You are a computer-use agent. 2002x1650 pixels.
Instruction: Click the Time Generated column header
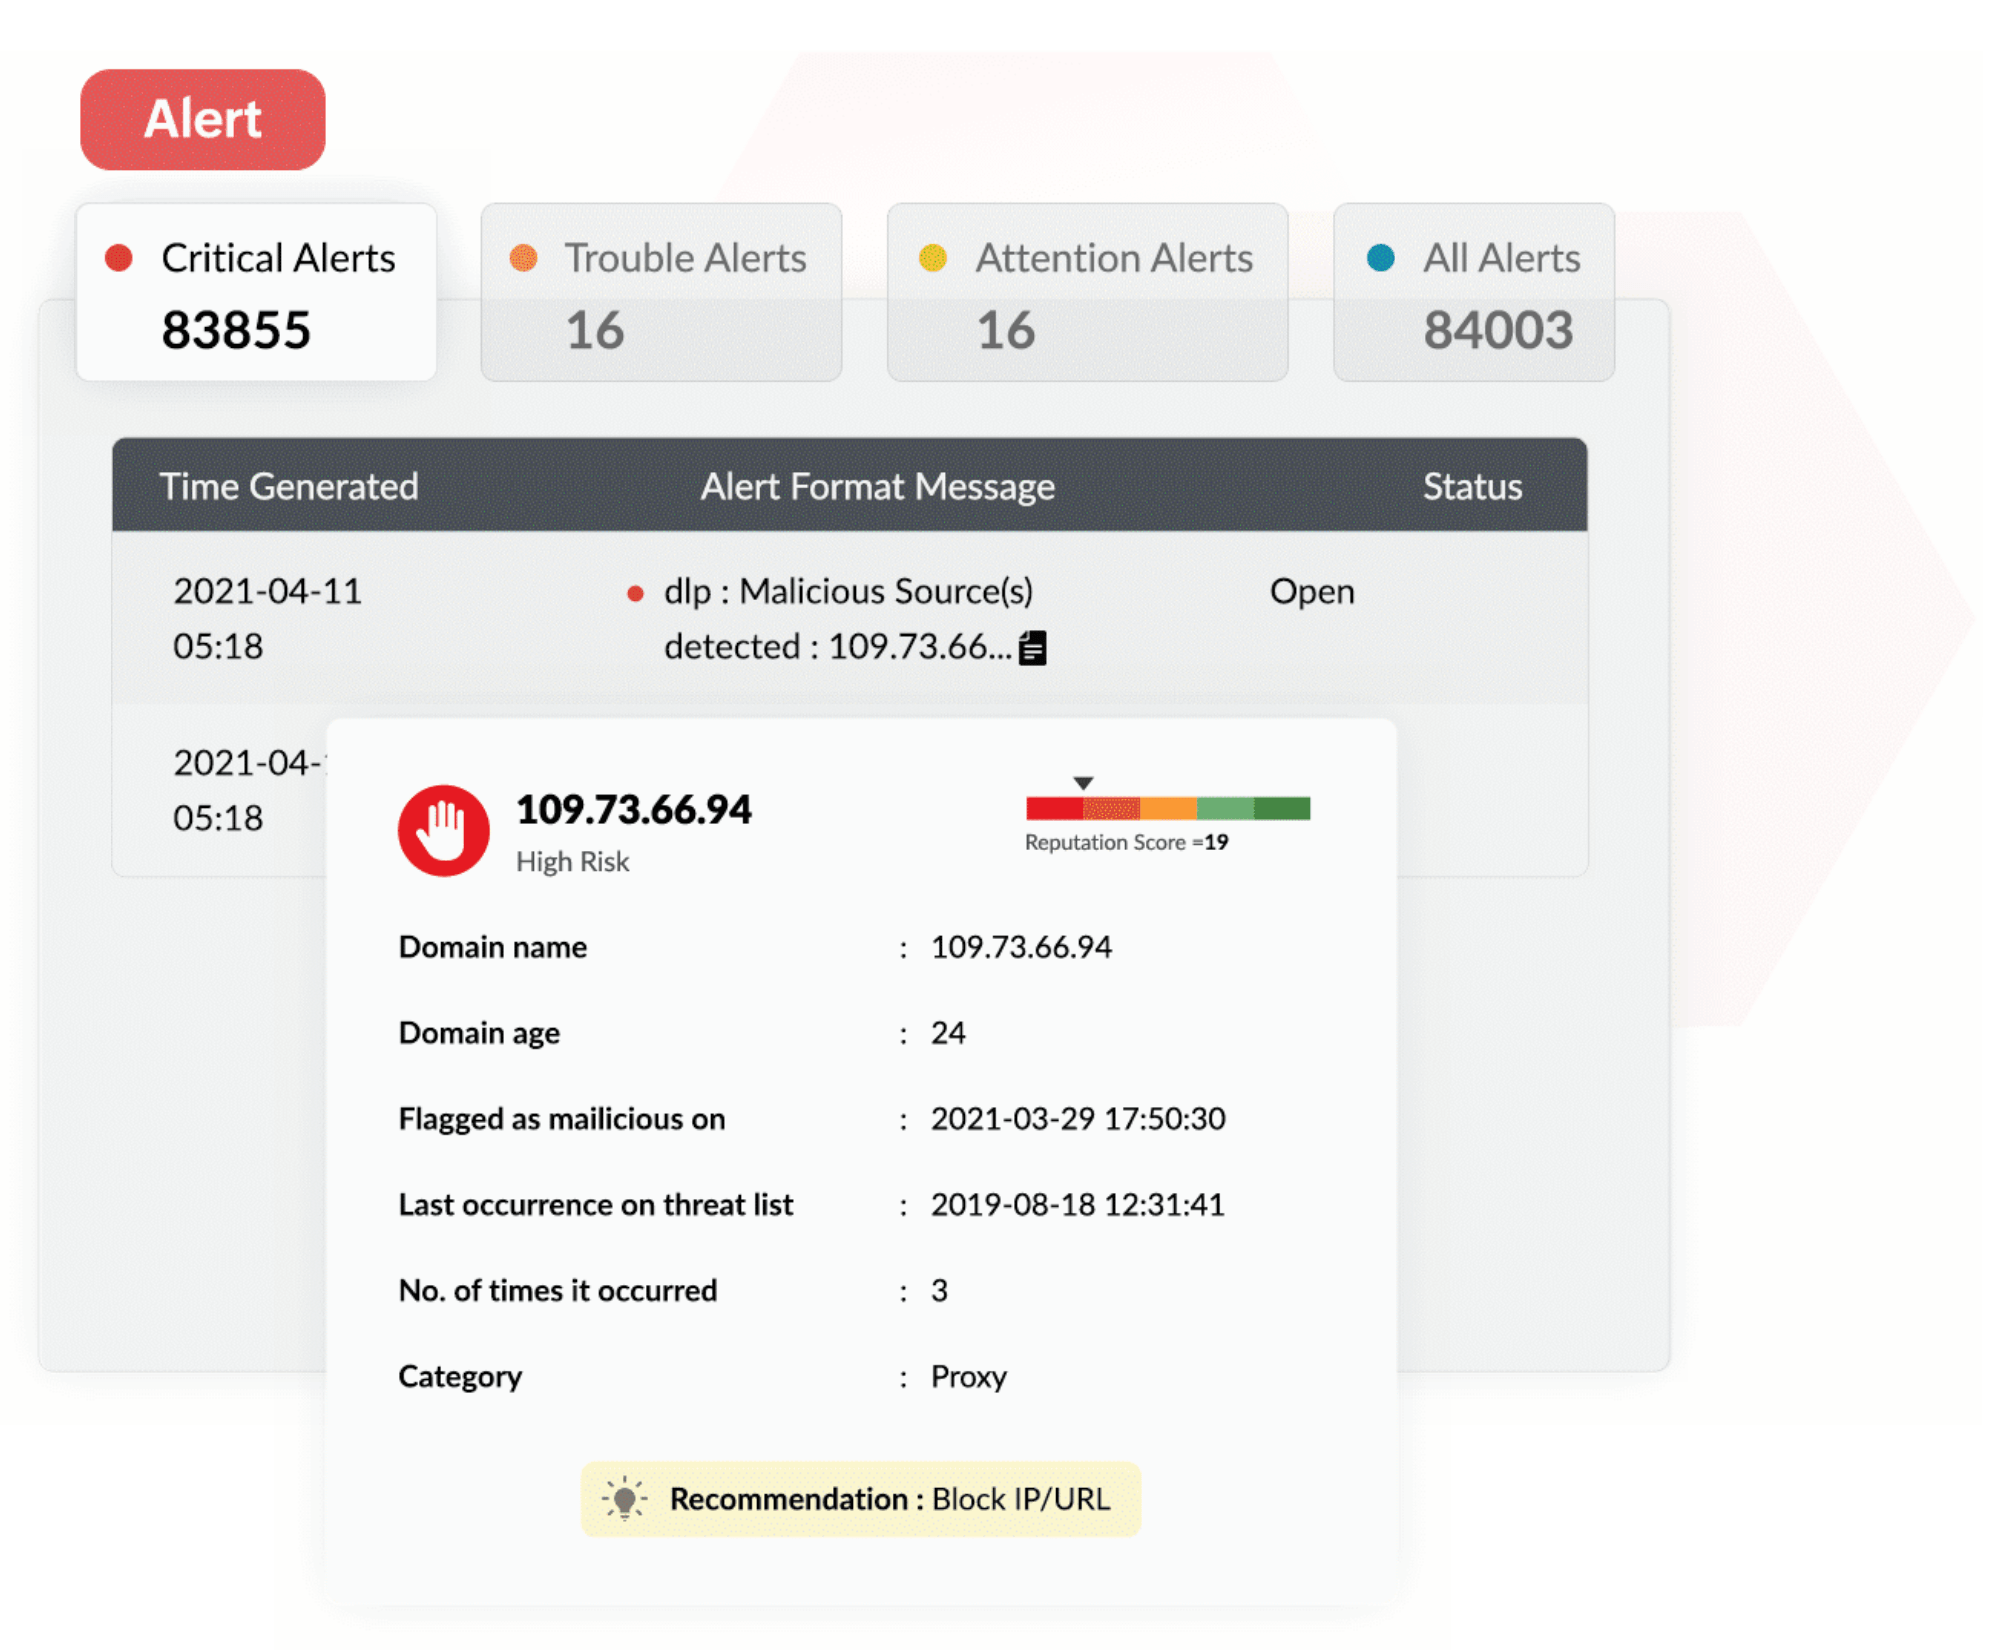pos(289,487)
